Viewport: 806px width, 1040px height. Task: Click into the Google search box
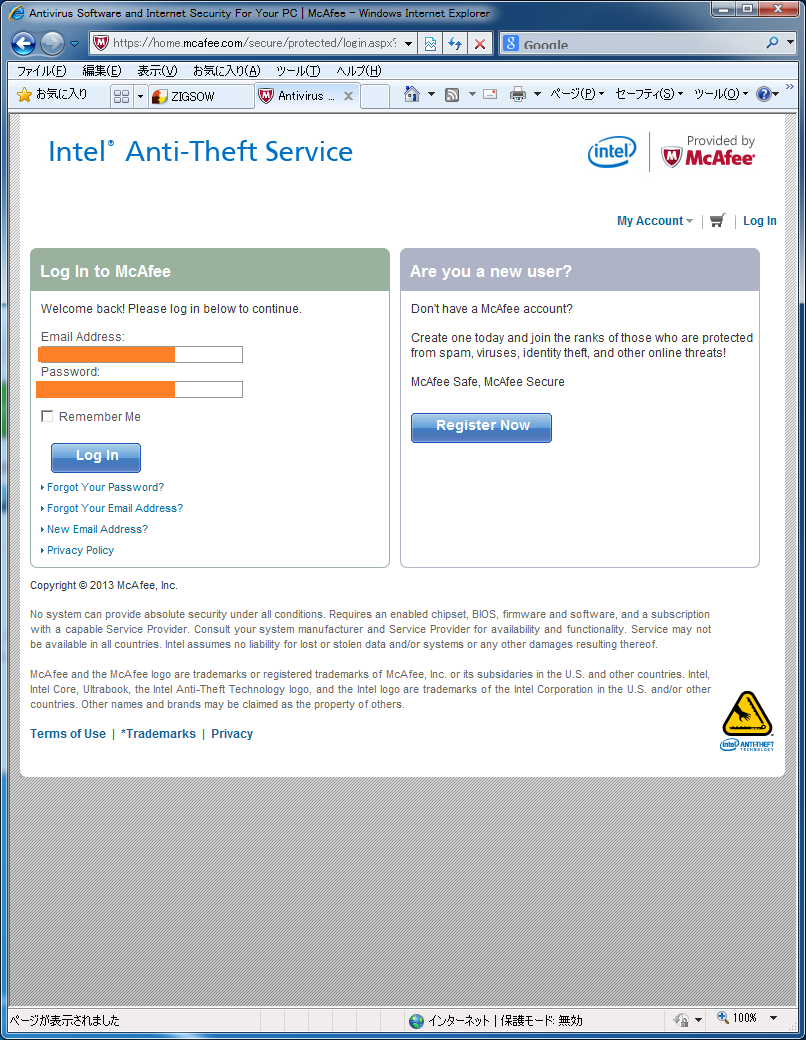(x=640, y=44)
